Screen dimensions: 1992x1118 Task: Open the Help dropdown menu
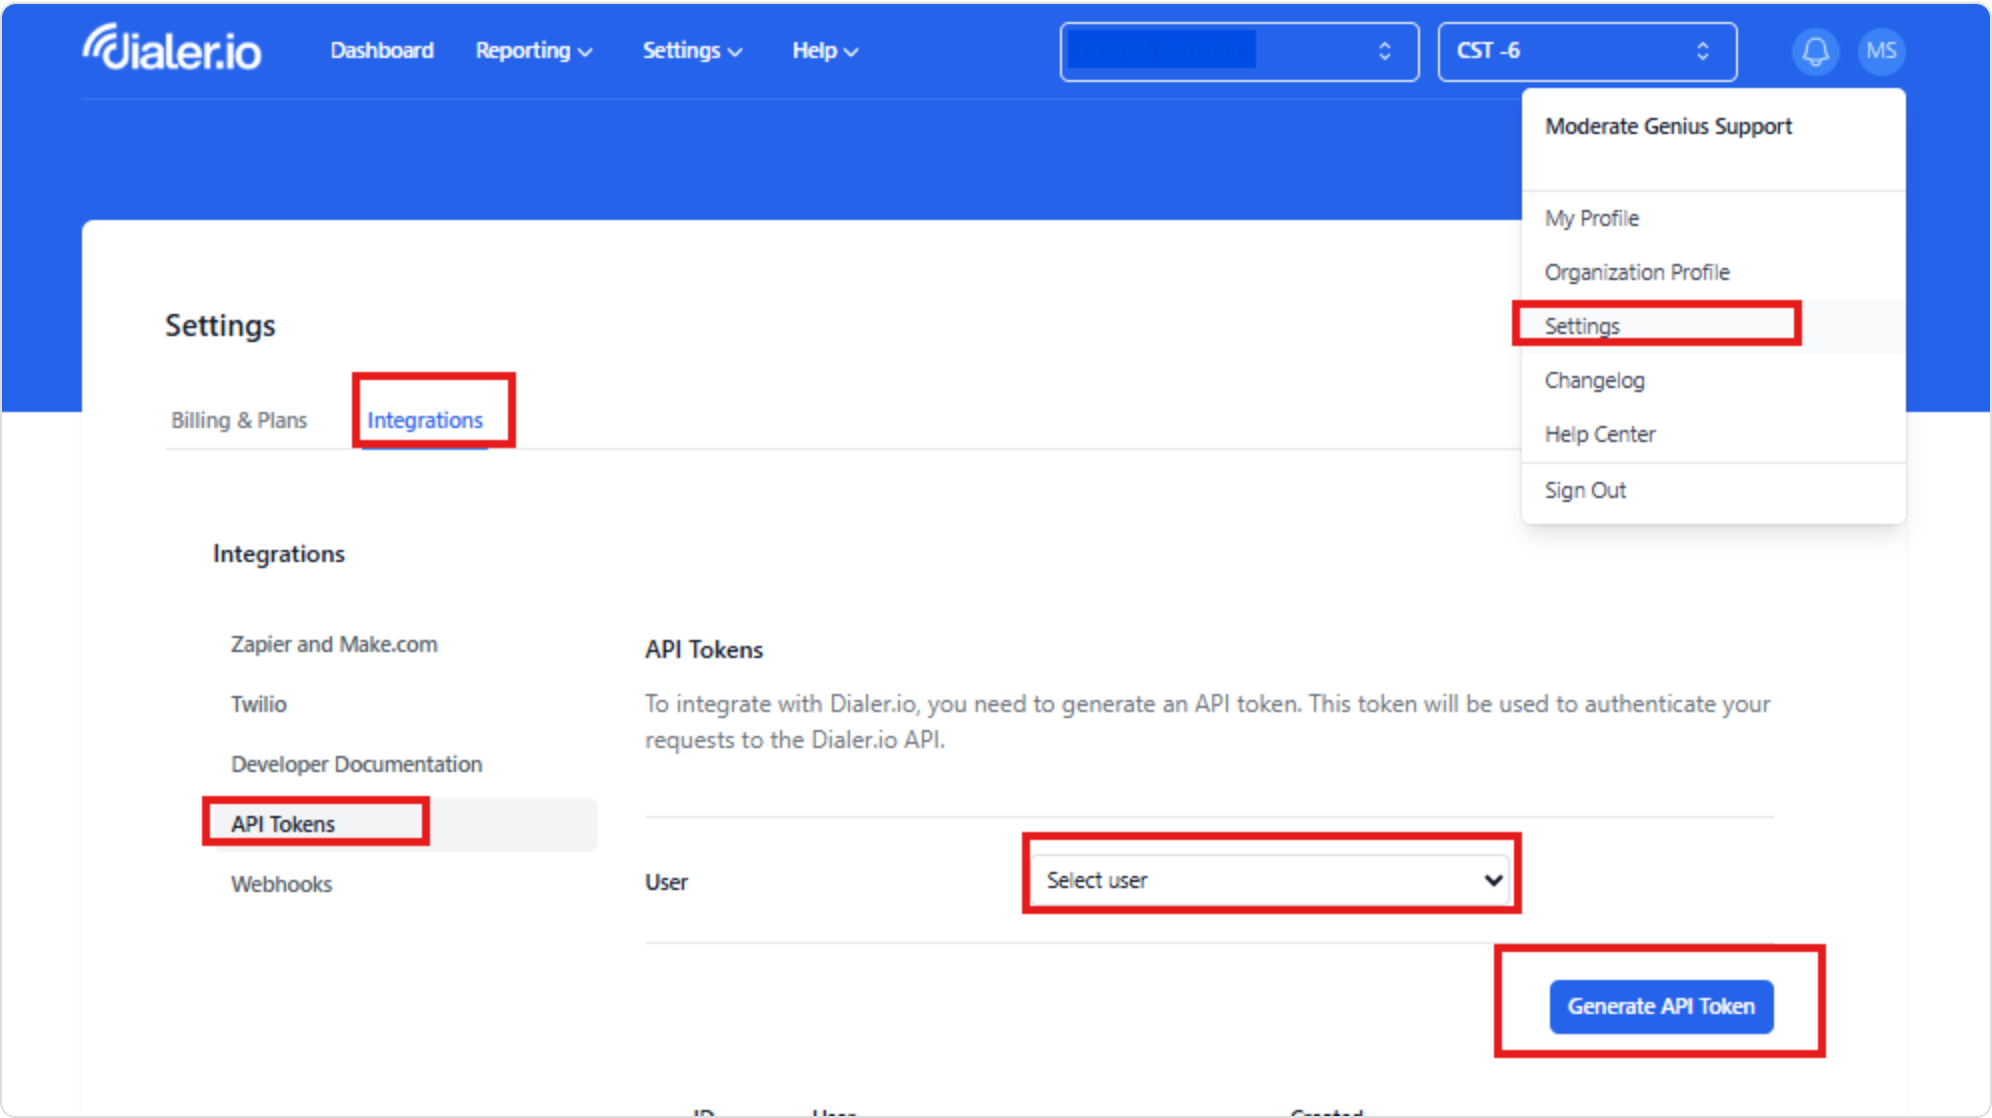pos(824,51)
